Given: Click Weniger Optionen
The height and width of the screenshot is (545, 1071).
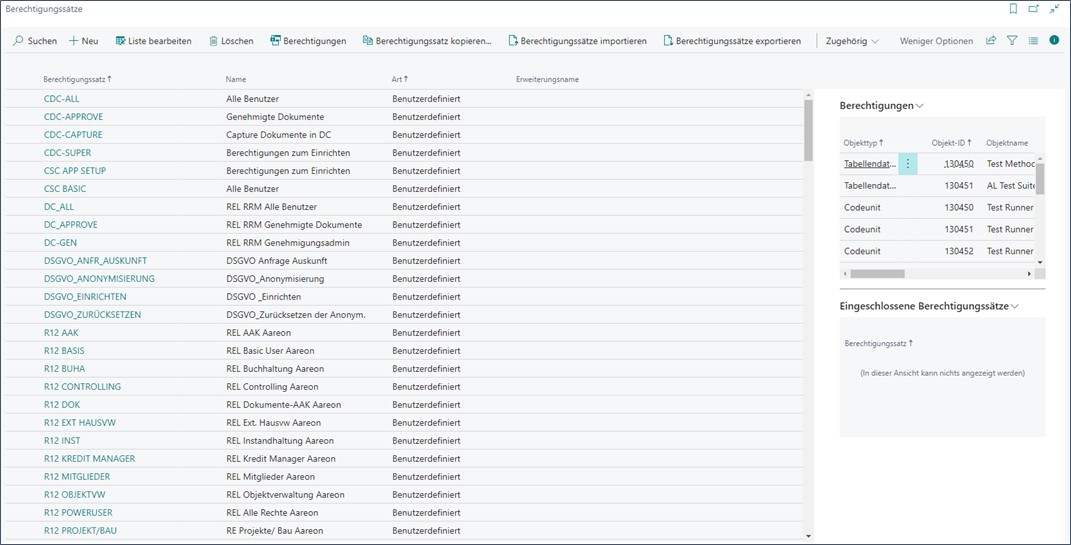Looking at the screenshot, I should tap(936, 41).
